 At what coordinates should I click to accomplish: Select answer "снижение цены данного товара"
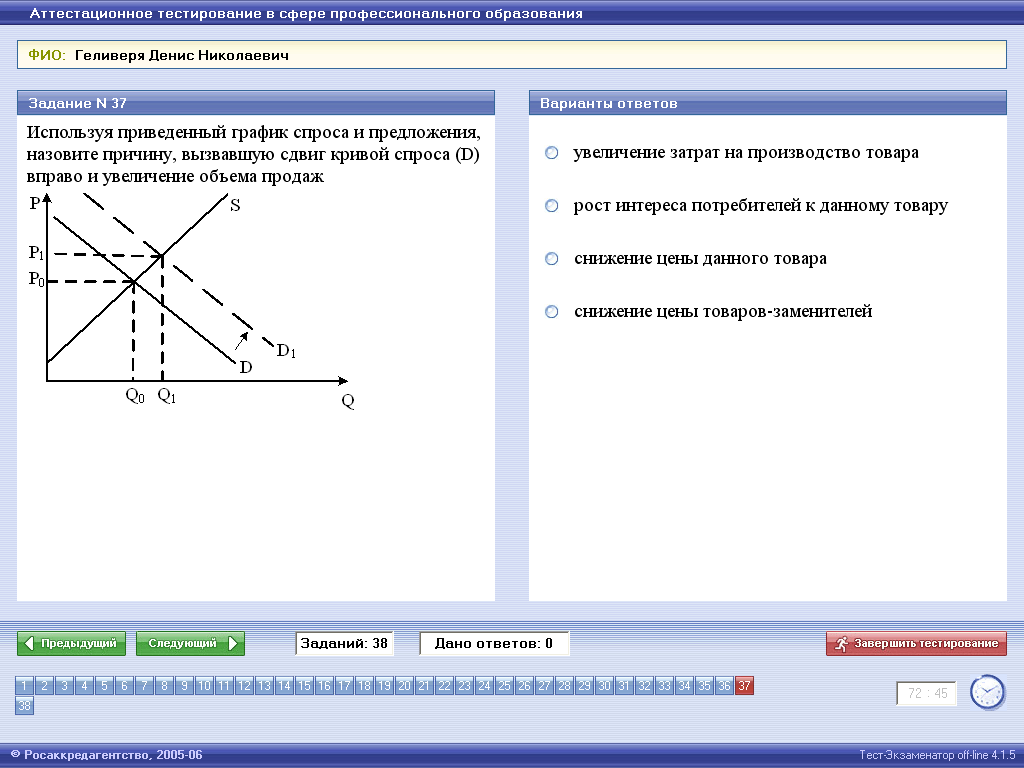(552, 259)
